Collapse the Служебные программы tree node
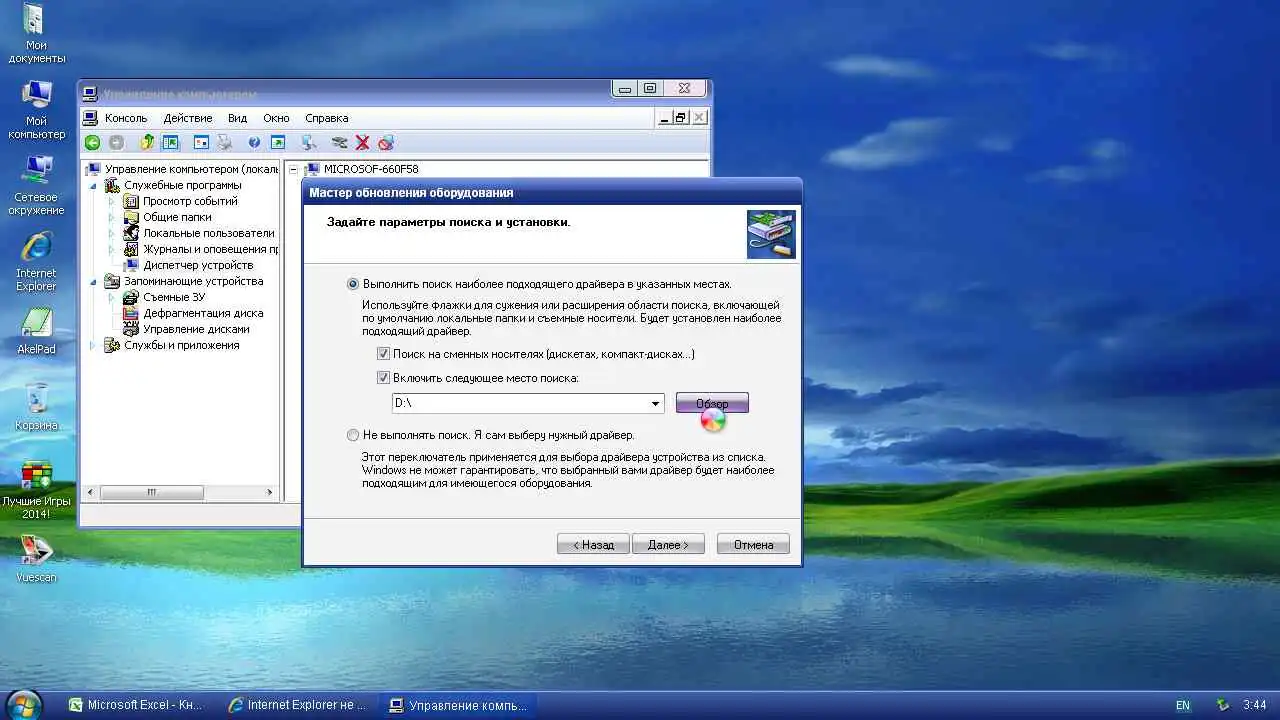 (93, 185)
